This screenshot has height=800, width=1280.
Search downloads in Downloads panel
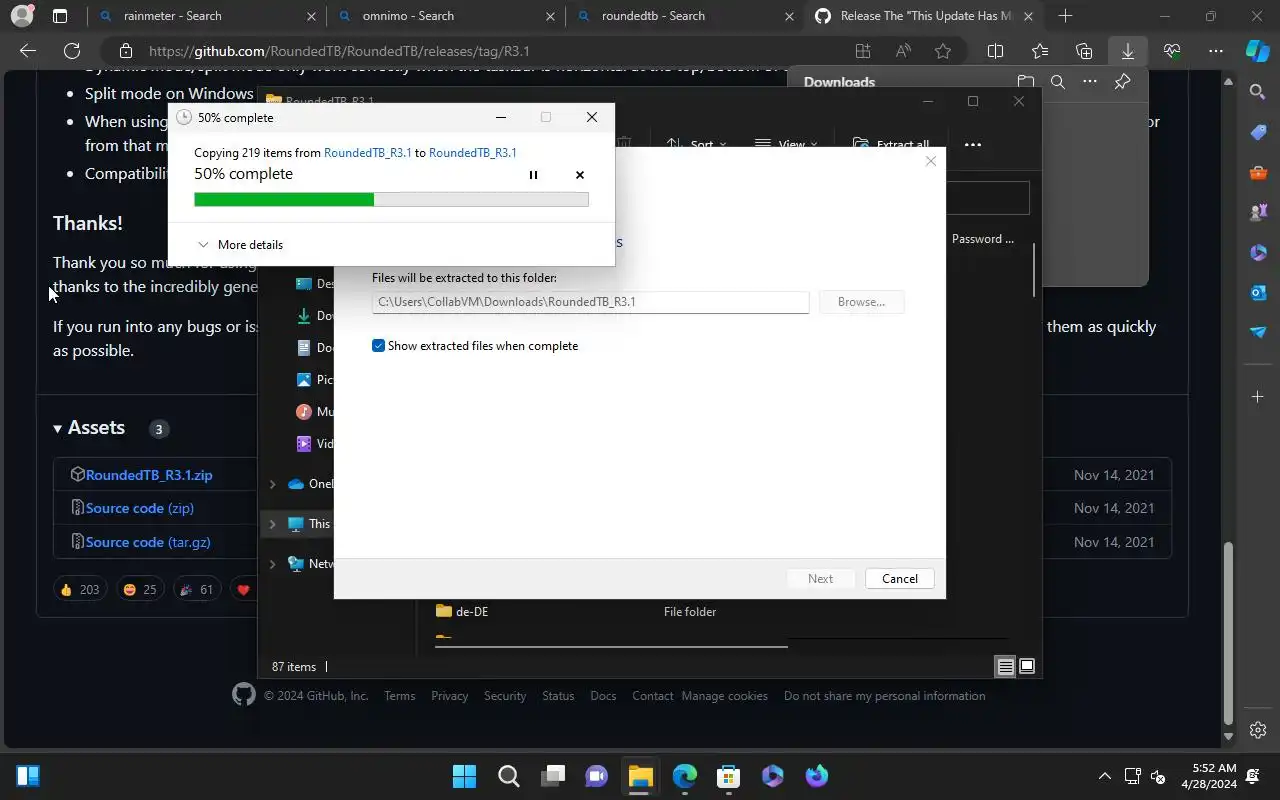(1057, 82)
